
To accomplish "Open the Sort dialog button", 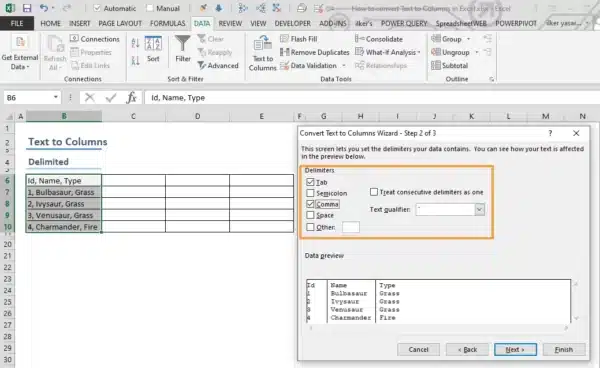I will (x=153, y=49).
